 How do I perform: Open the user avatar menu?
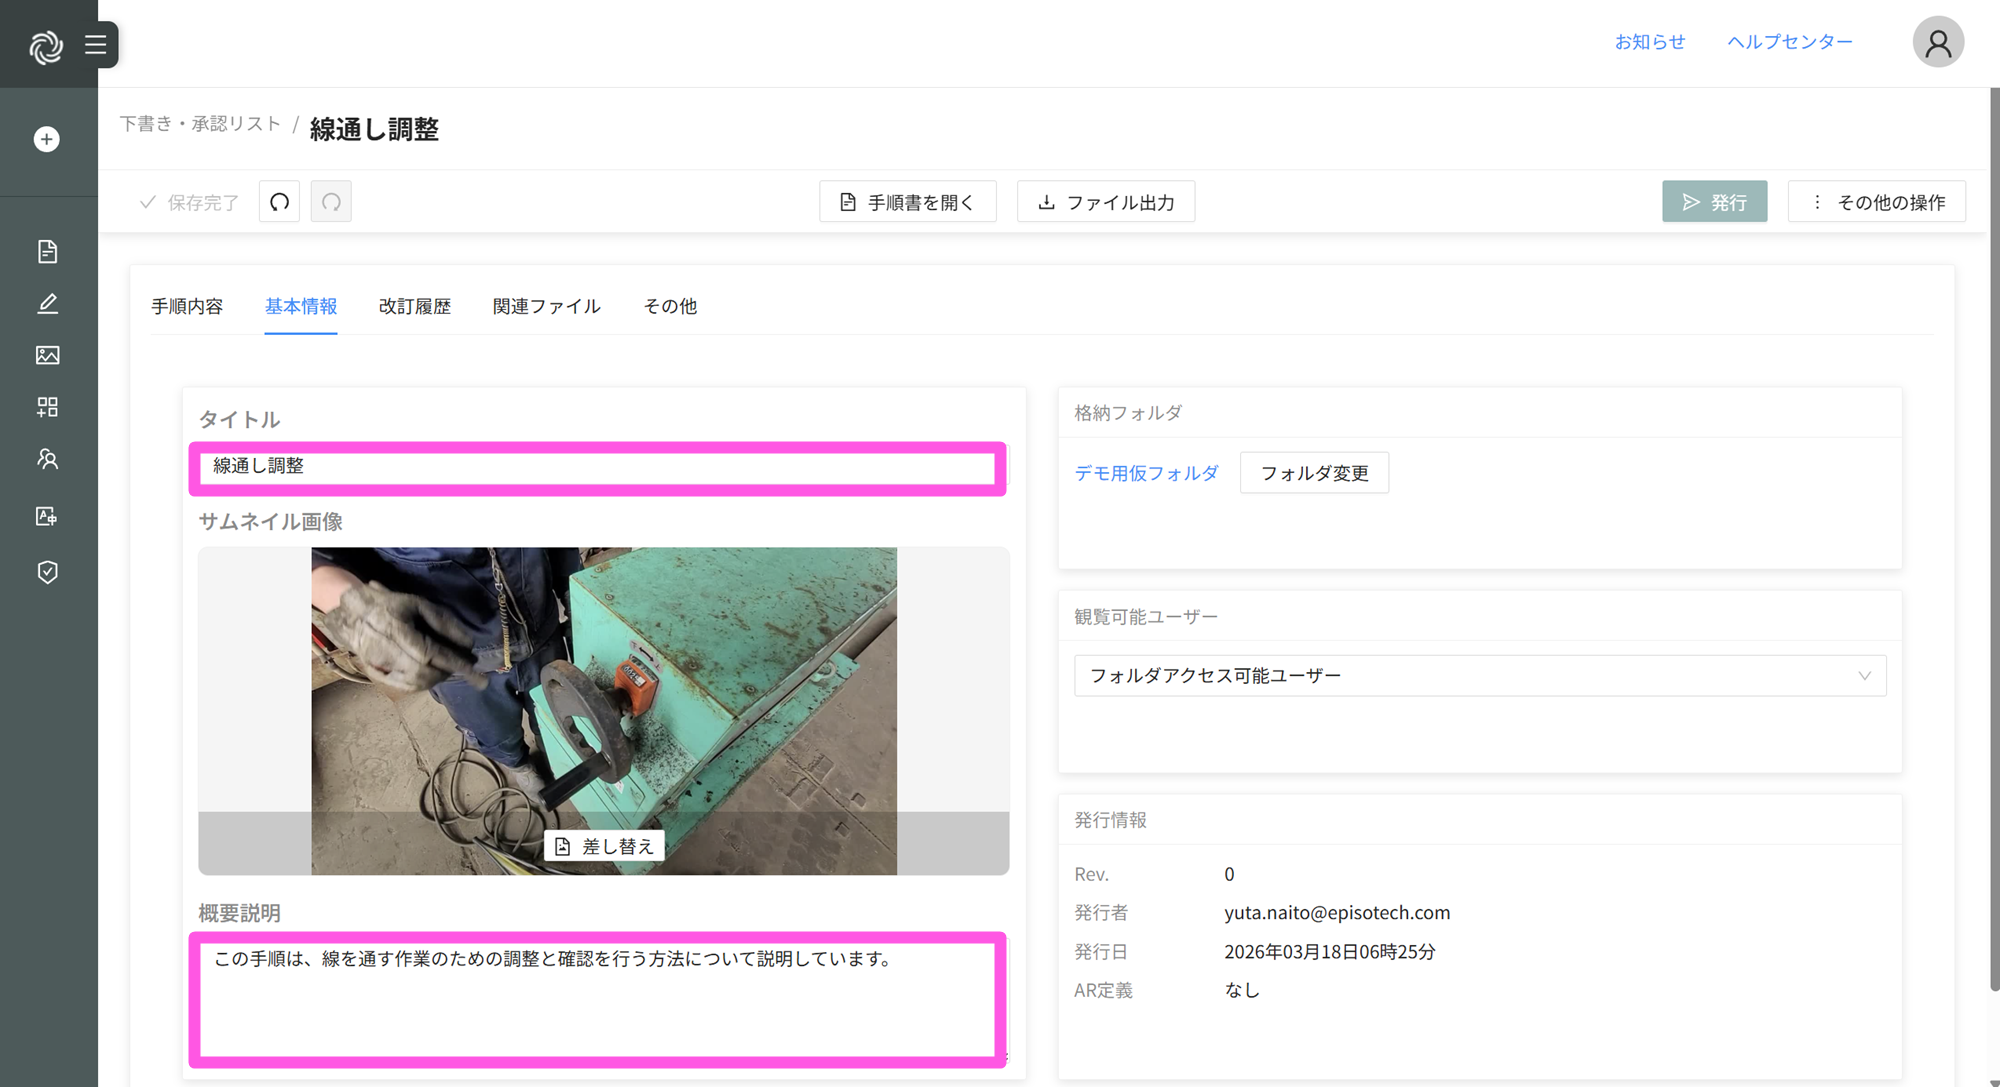tap(1937, 43)
